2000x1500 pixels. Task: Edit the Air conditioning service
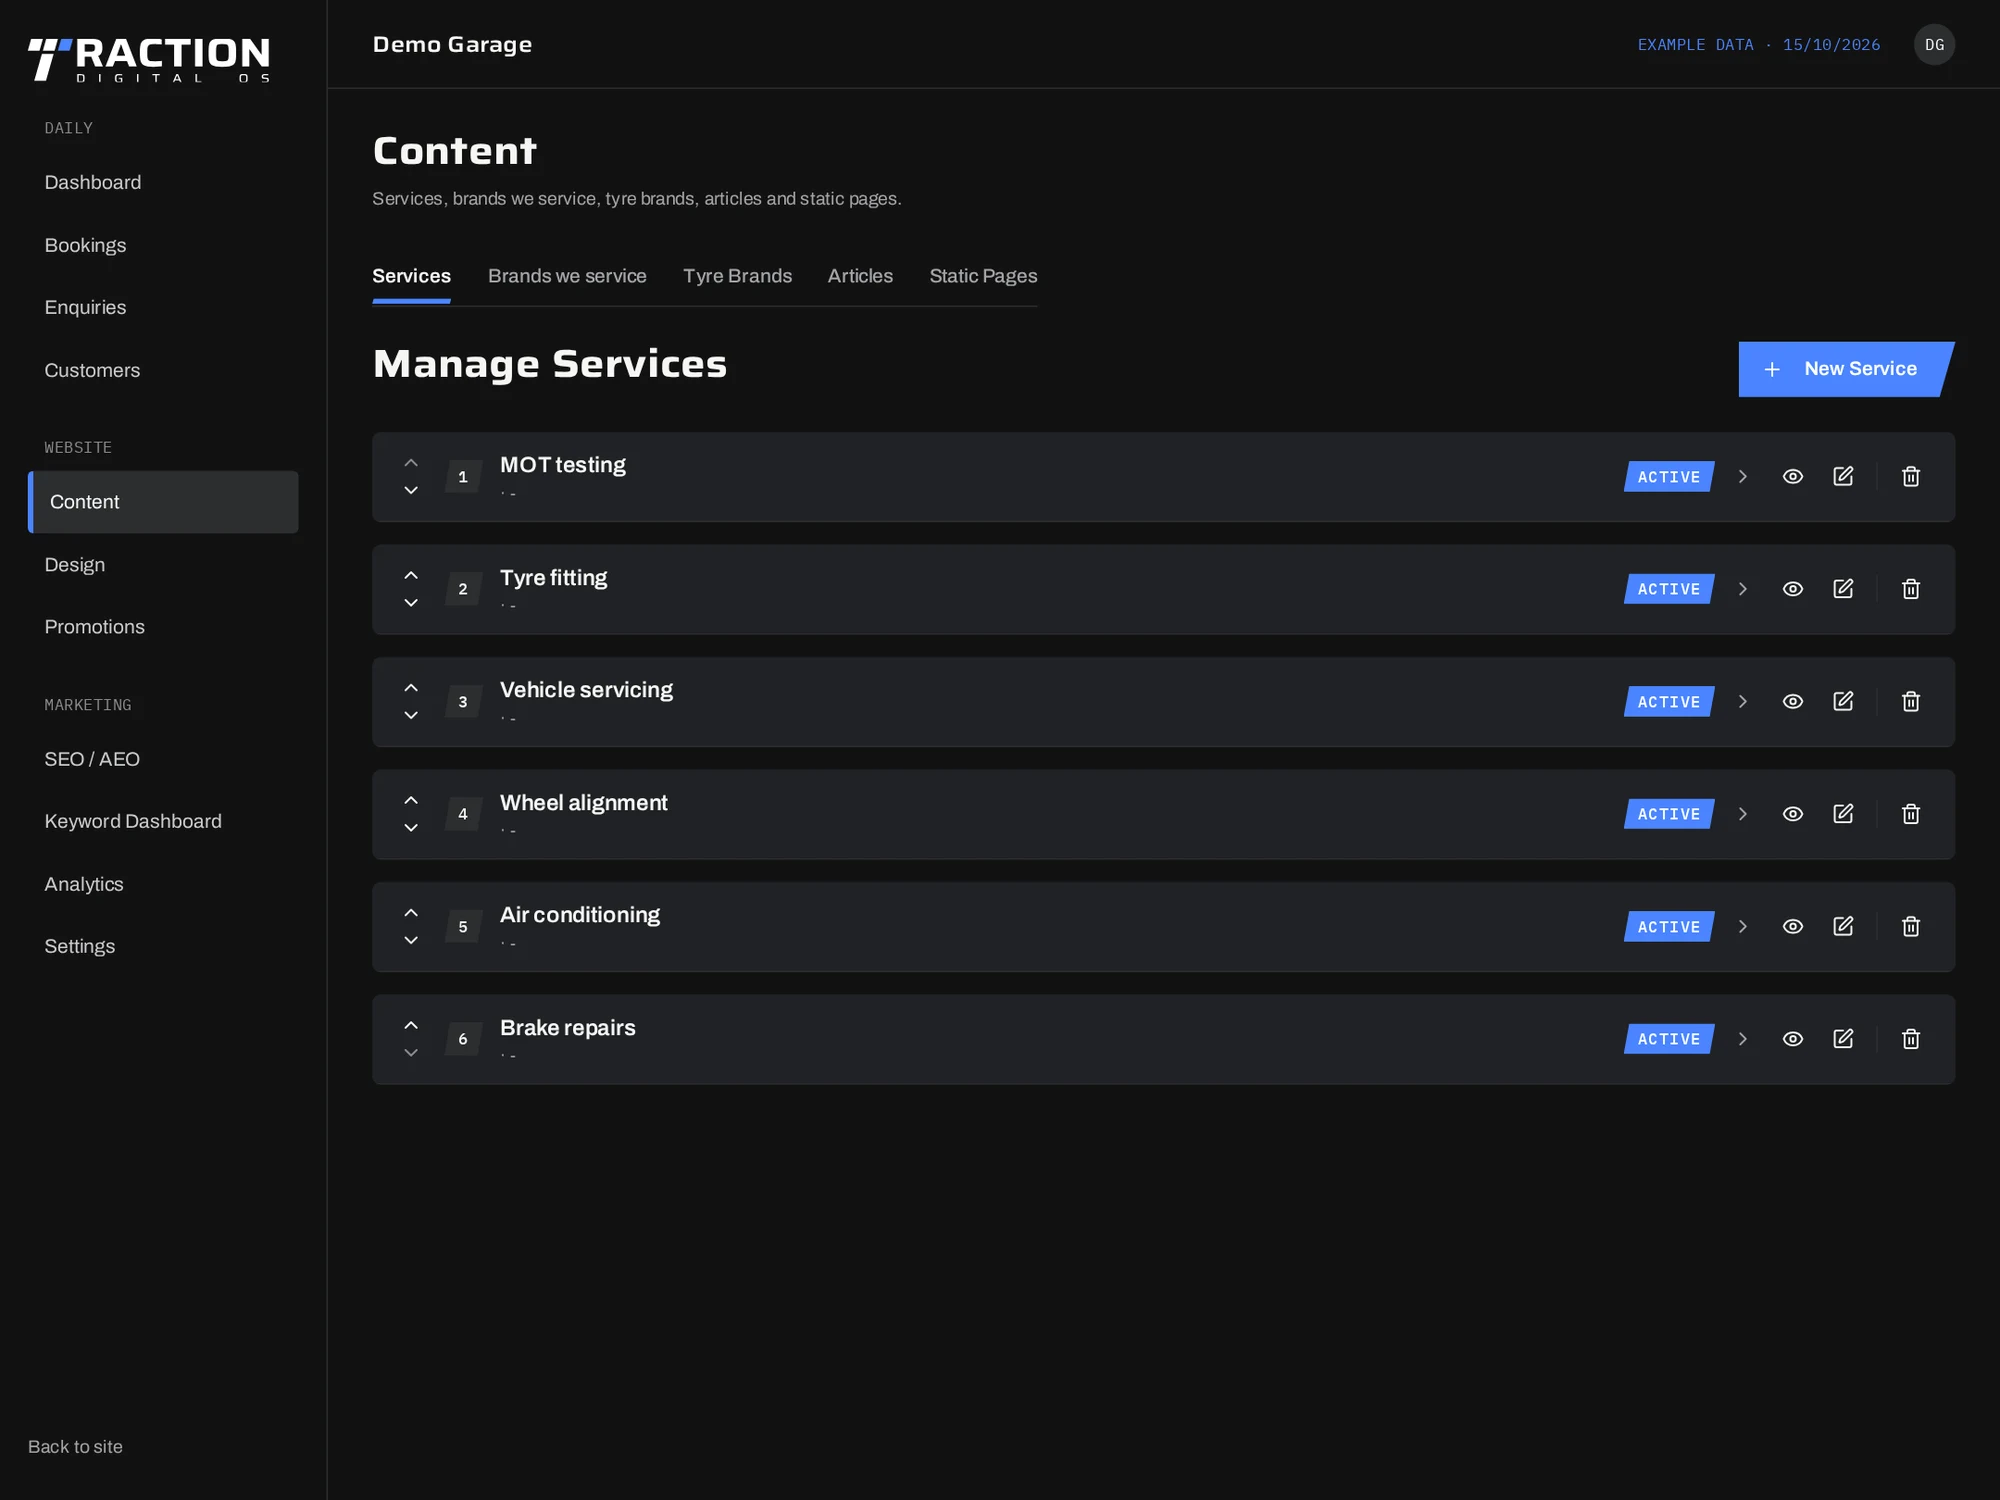(x=1843, y=926)
